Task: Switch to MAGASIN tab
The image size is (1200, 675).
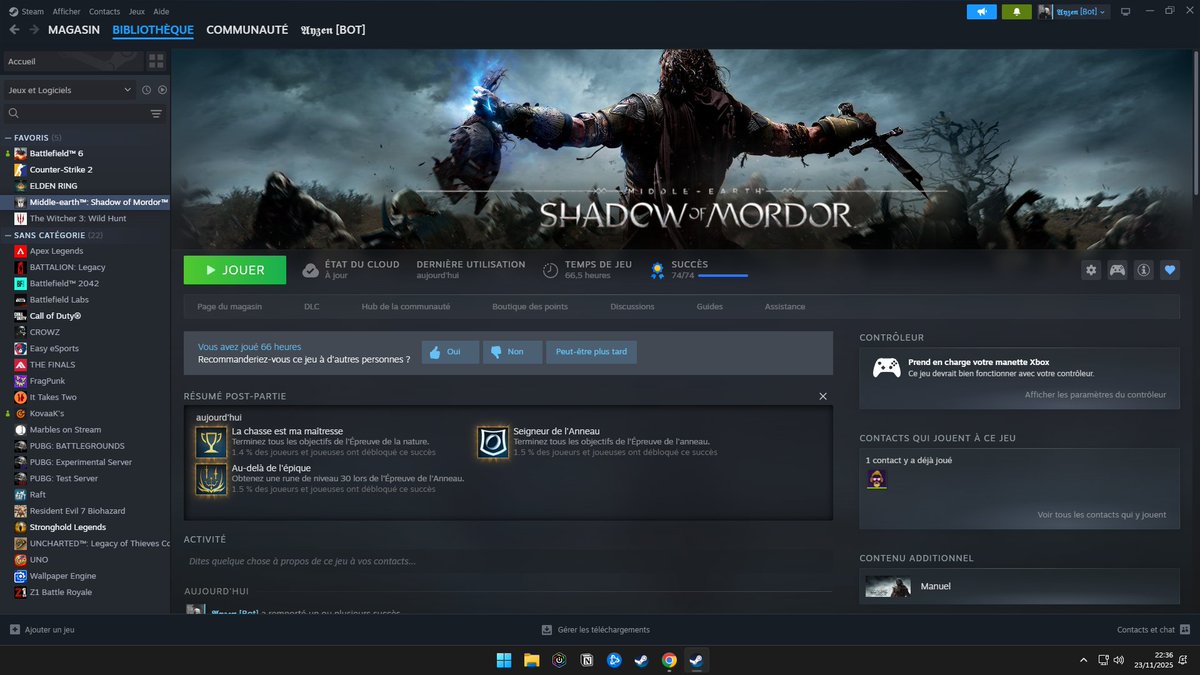Action: pyautogui.click(x=74, y=30)
